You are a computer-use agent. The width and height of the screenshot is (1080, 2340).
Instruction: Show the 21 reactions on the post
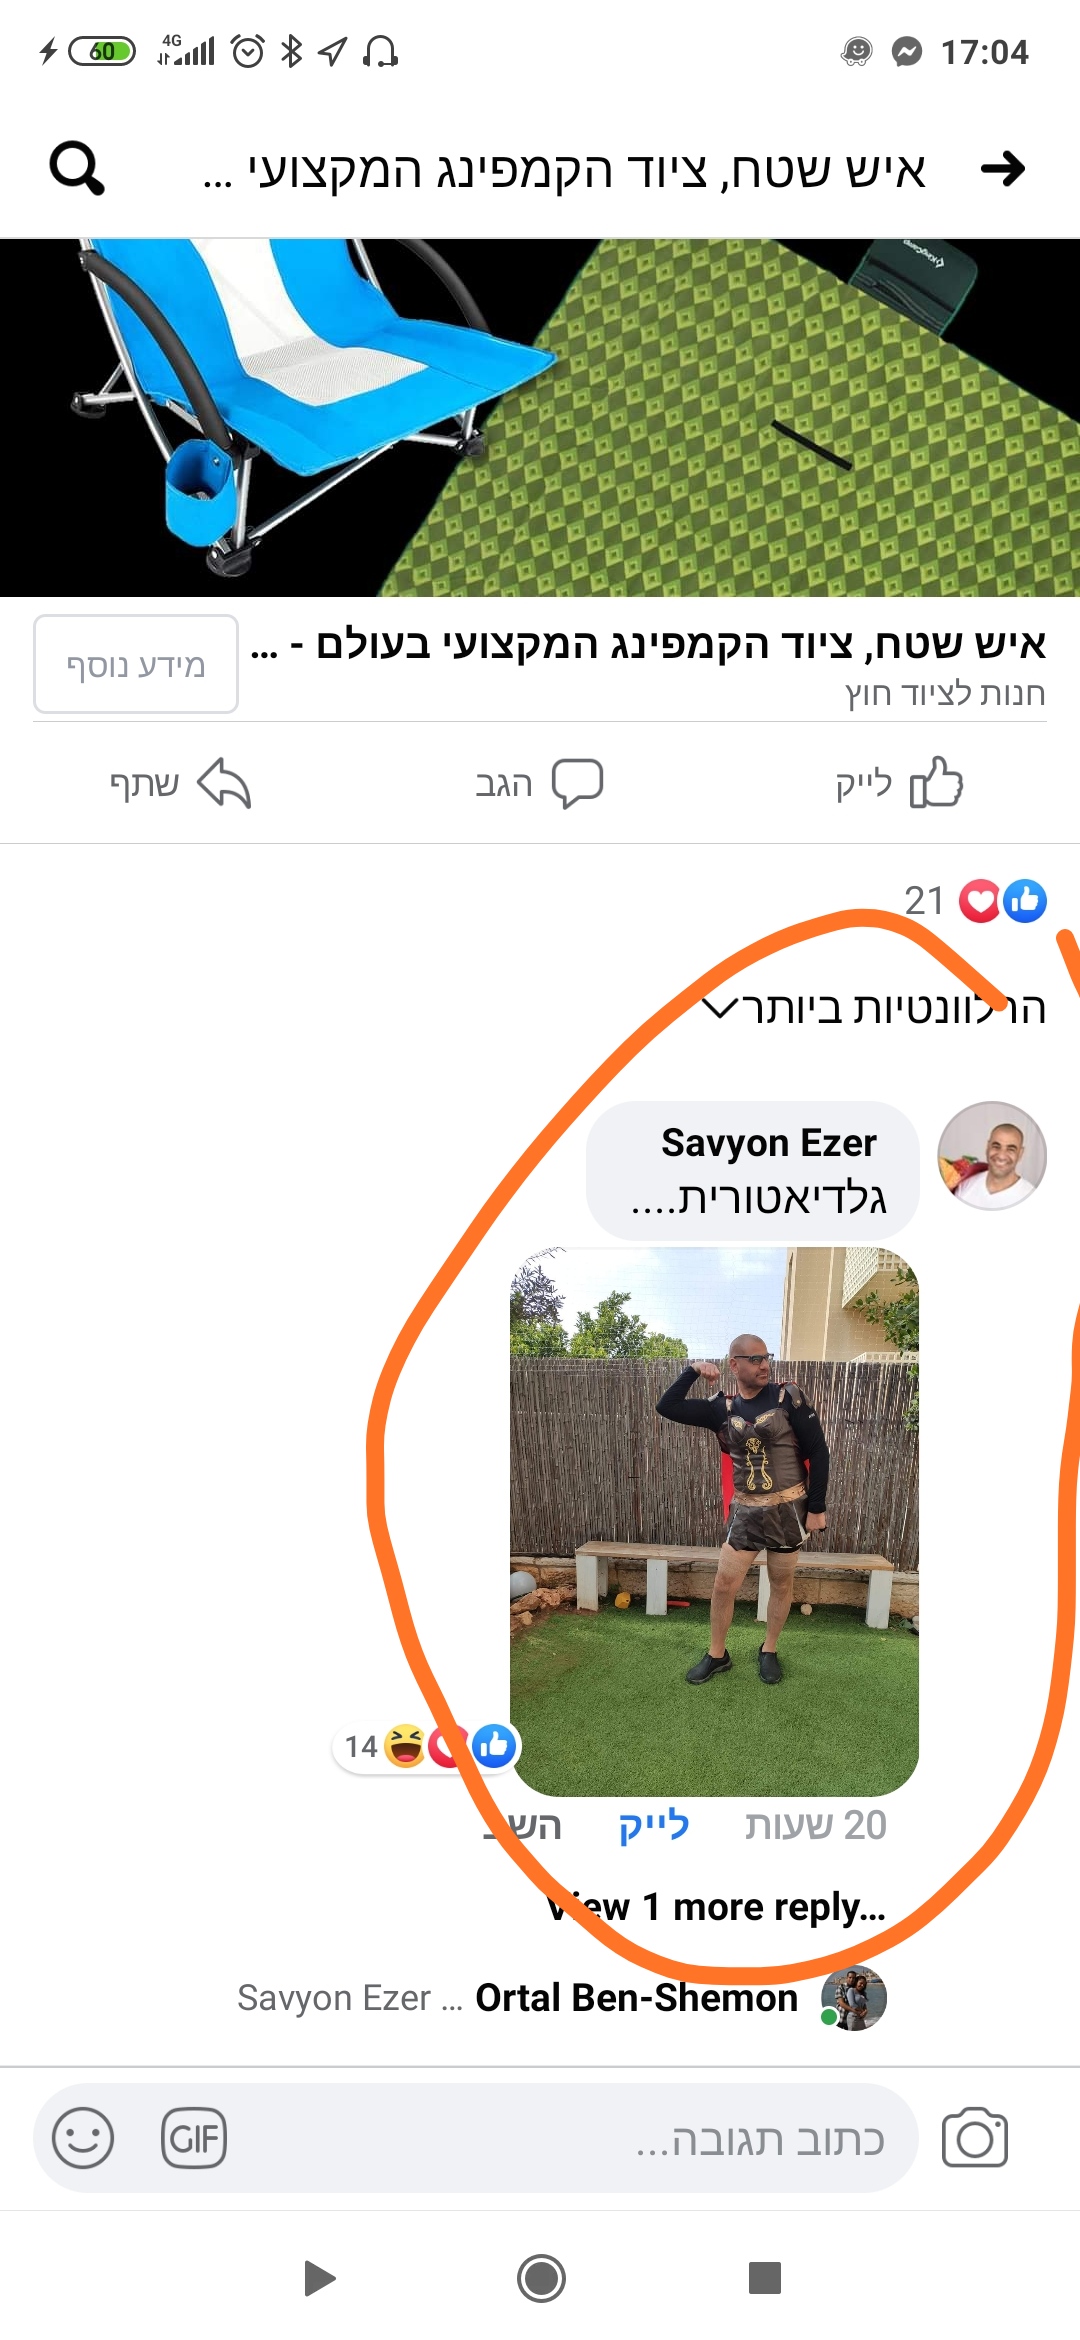tap(975, 900)
